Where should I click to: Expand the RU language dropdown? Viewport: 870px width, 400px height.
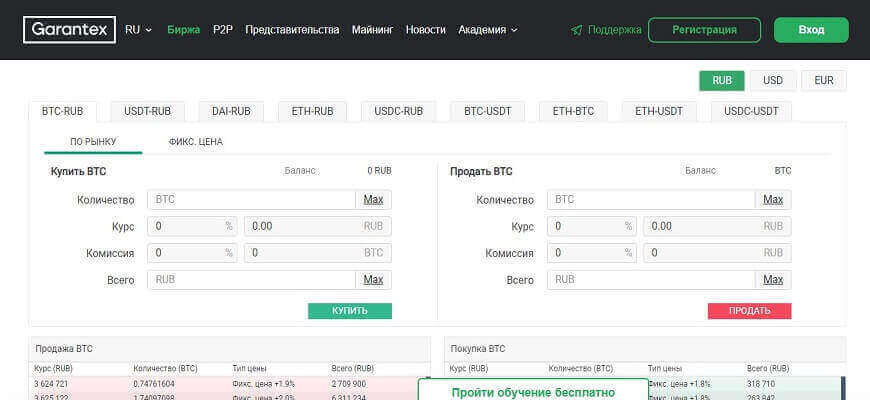click(138, 30)
